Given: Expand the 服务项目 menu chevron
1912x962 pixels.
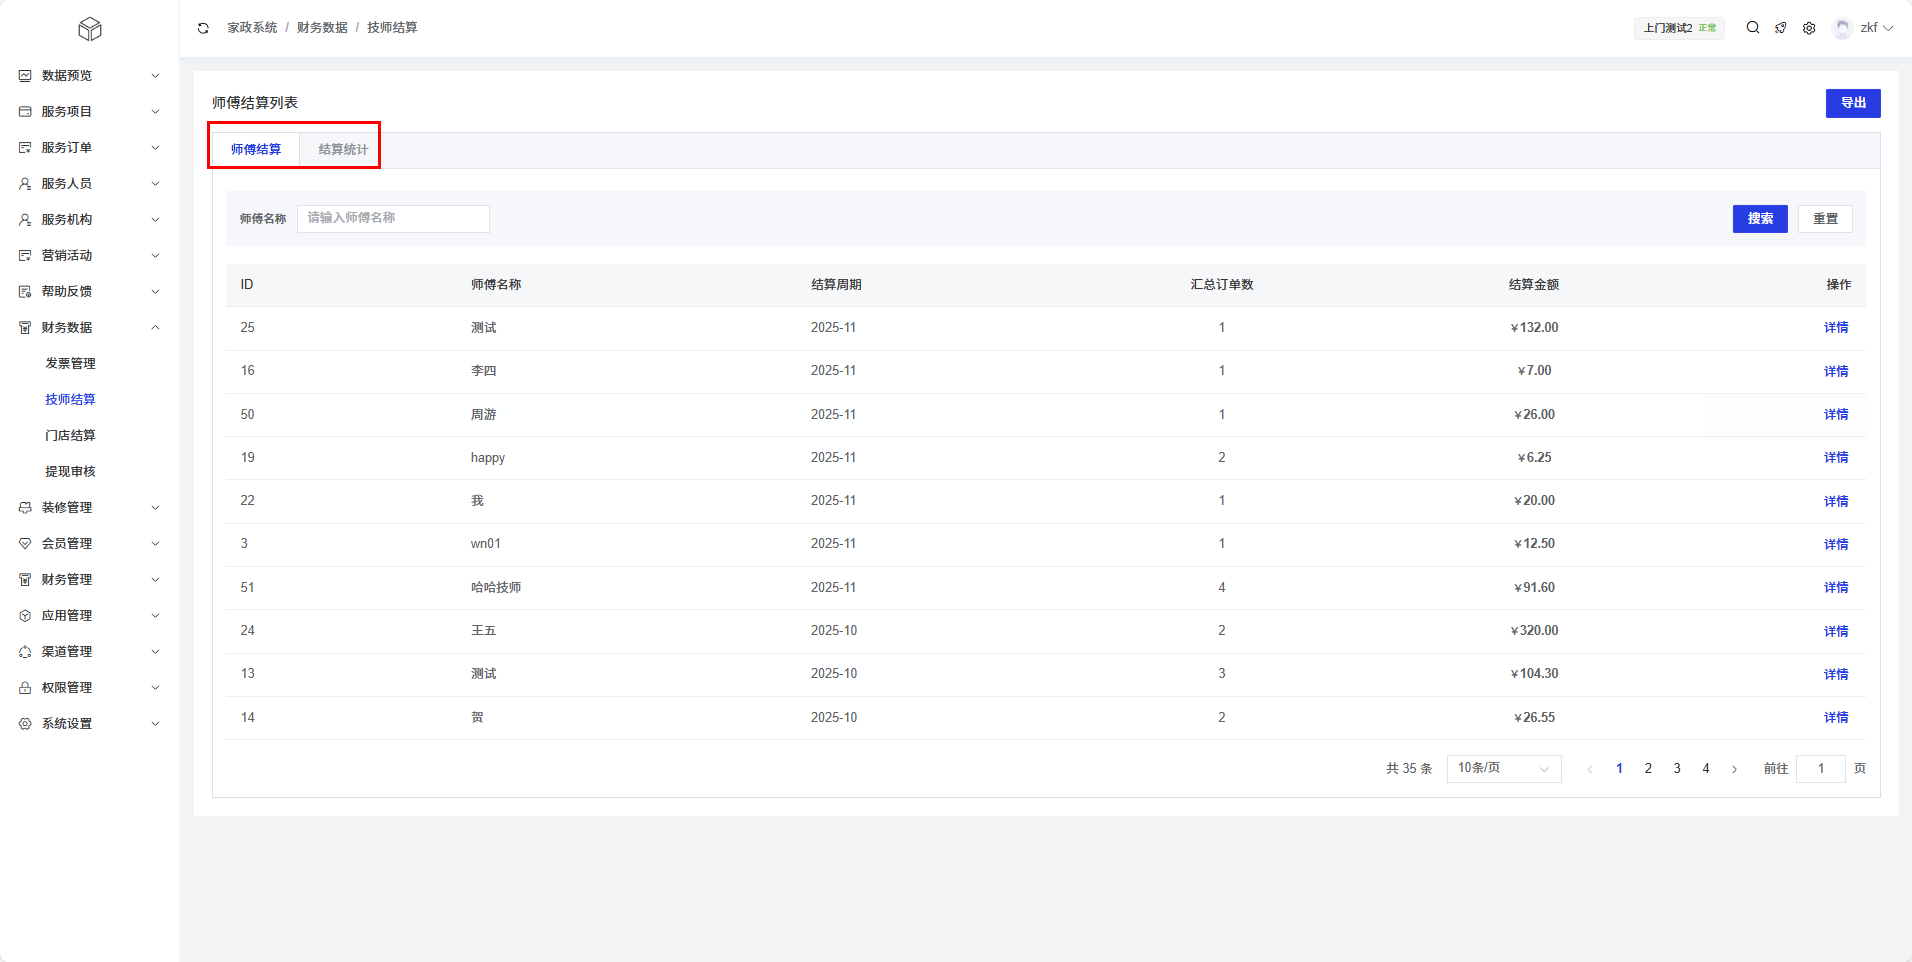Looking at the screenshot, I should [155, 112].
